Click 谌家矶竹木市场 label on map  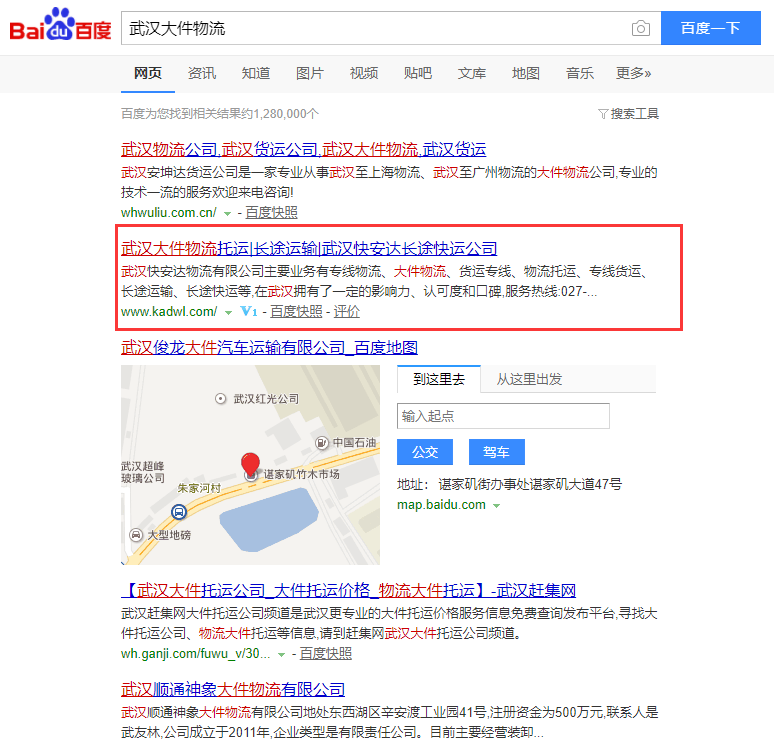(301, 474)
